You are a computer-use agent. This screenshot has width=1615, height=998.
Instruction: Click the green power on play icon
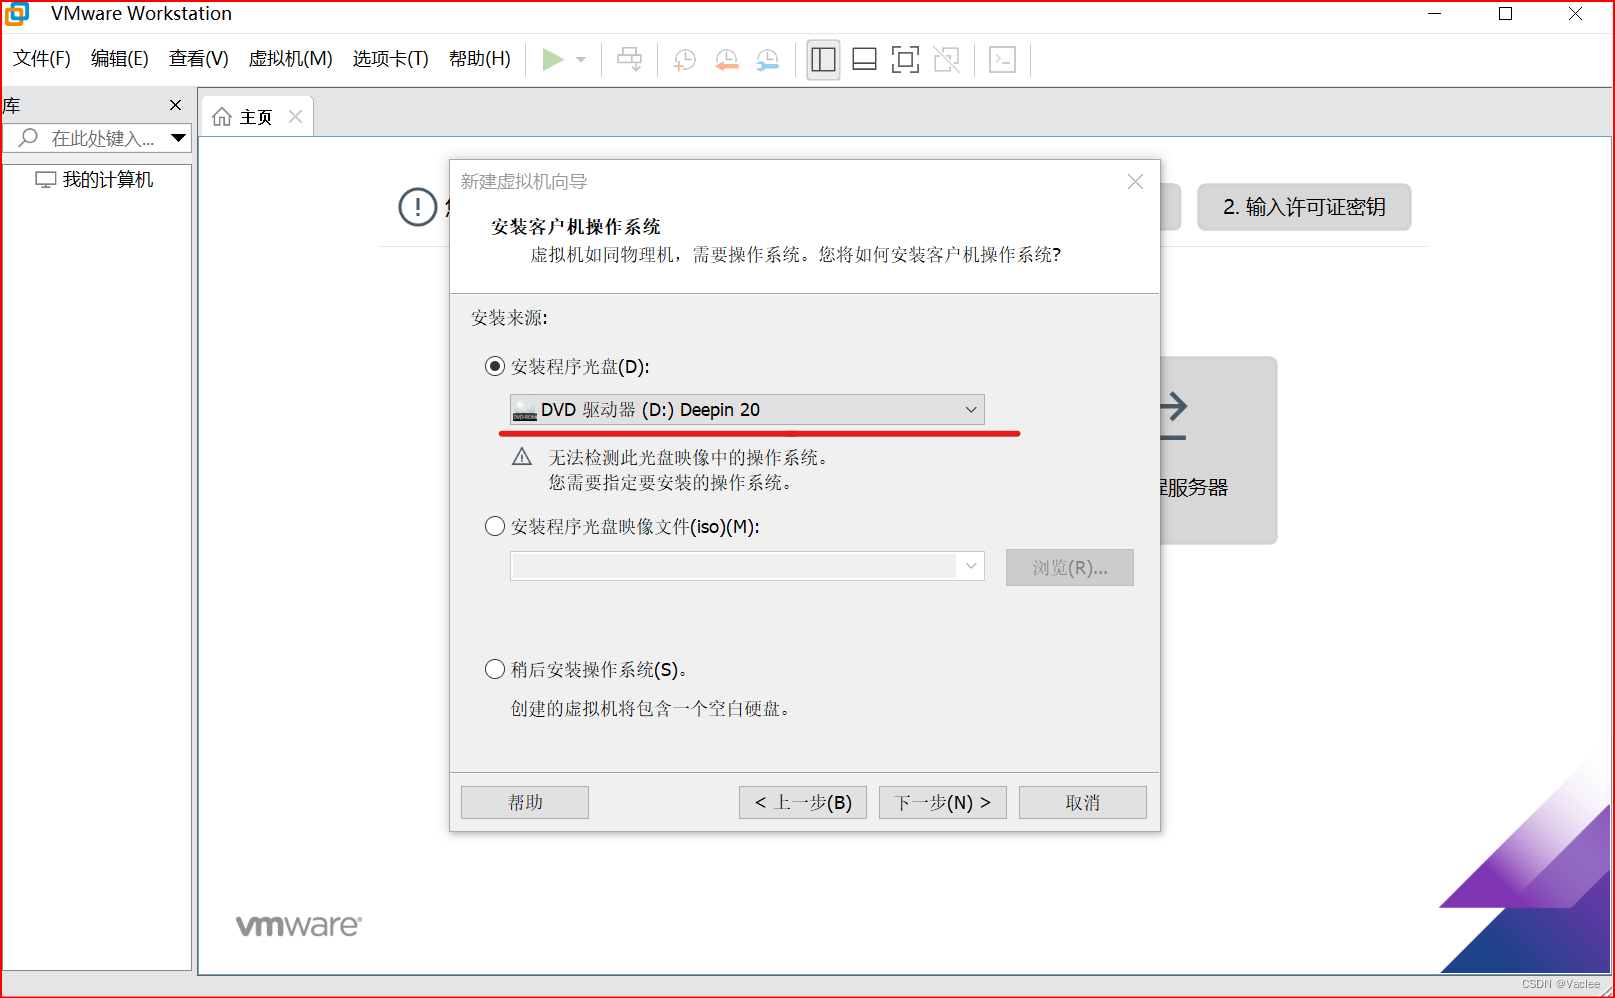coord(552,60)
